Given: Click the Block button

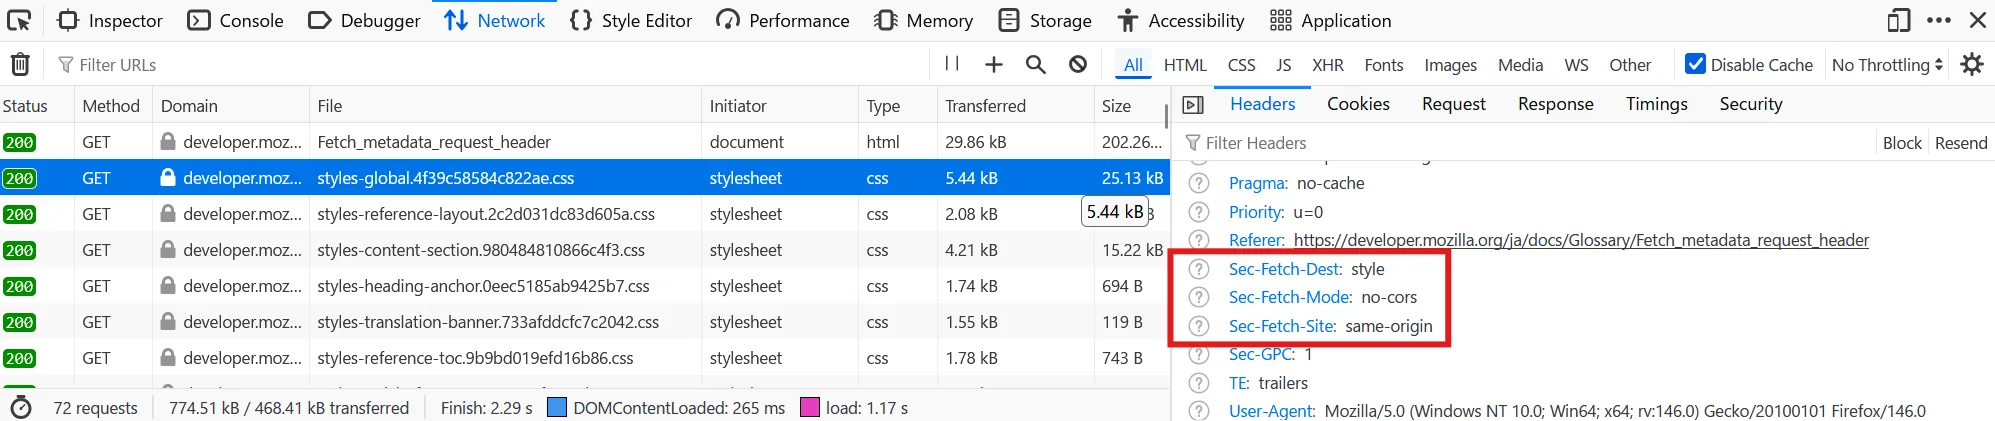Looking at the screenshot, I should click(x=1901, y=143).
